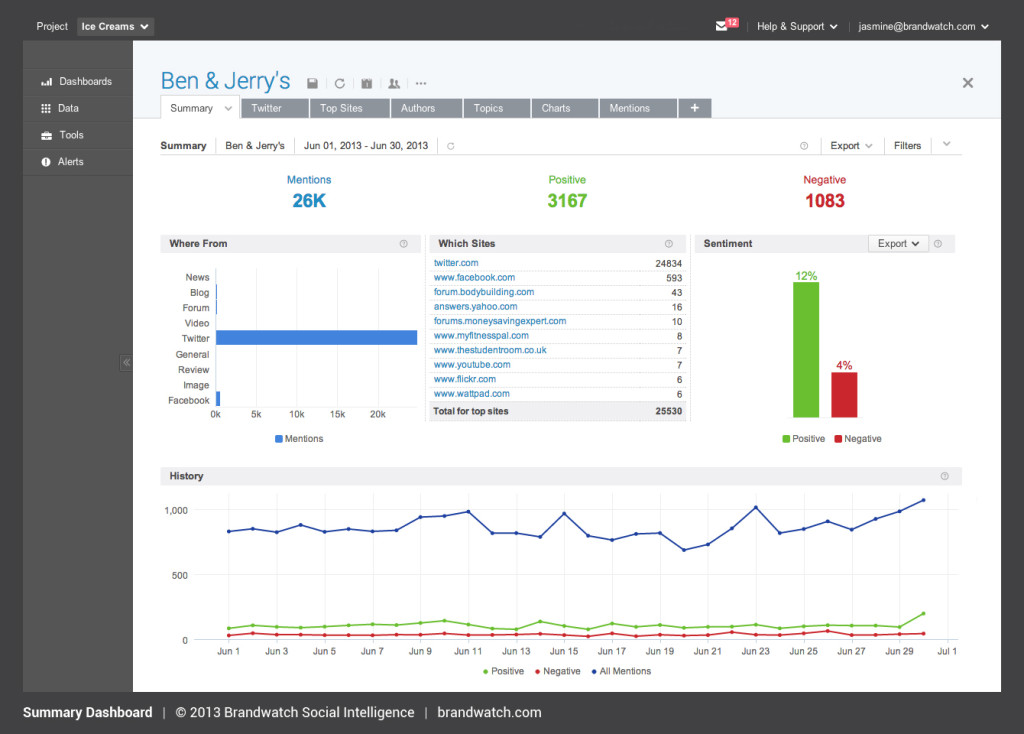Image resolution: width=1024 pixels, height=734 pixels.
Task: Click the Filters button
Action: point(907,146)
